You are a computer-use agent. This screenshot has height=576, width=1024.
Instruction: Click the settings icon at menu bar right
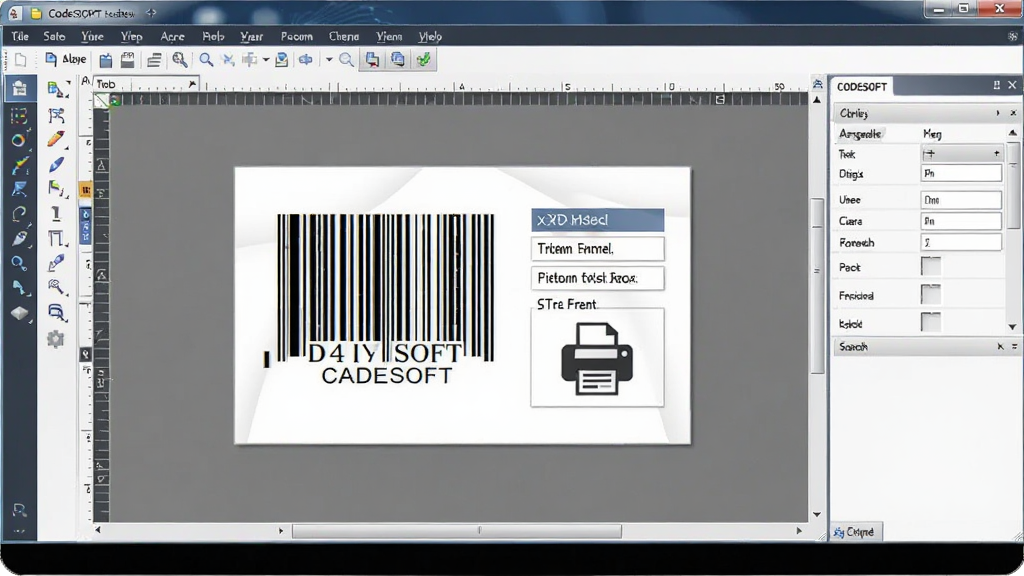[1012, 37]
